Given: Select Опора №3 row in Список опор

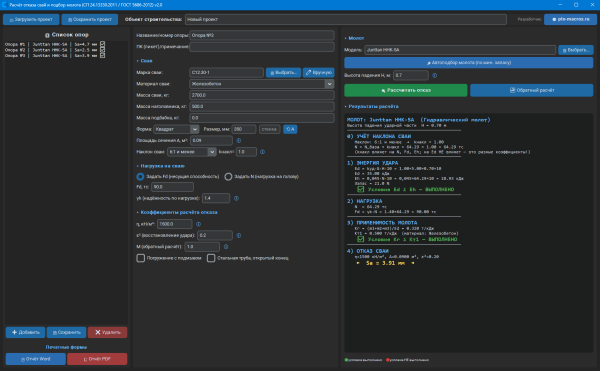Looking at the screenshot, I should coord(55,55).
